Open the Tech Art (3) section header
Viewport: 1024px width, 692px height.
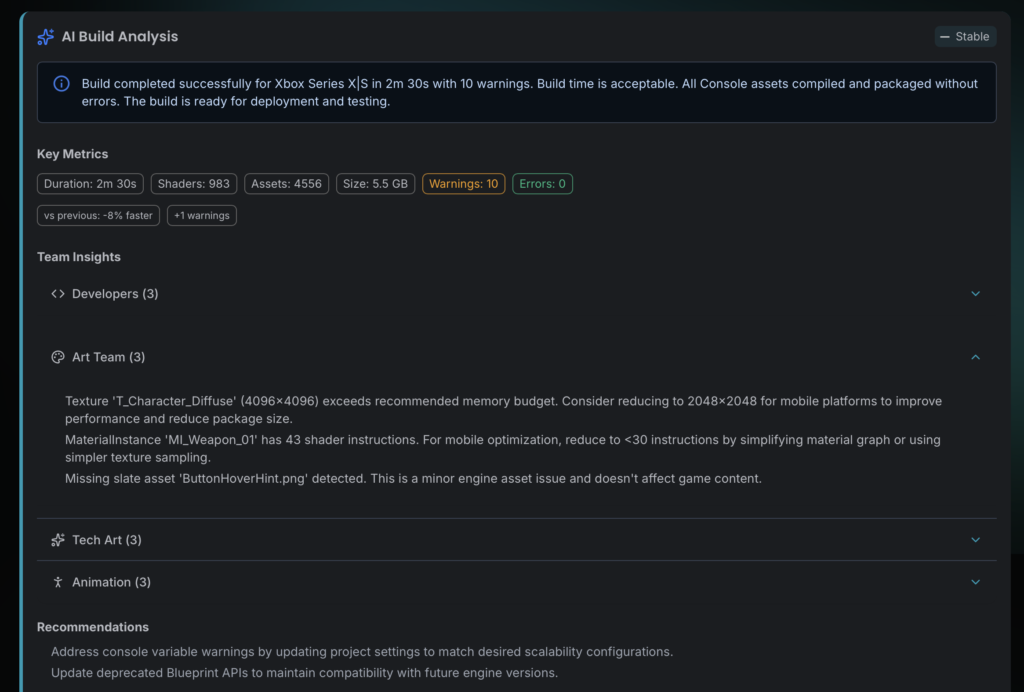107,540
